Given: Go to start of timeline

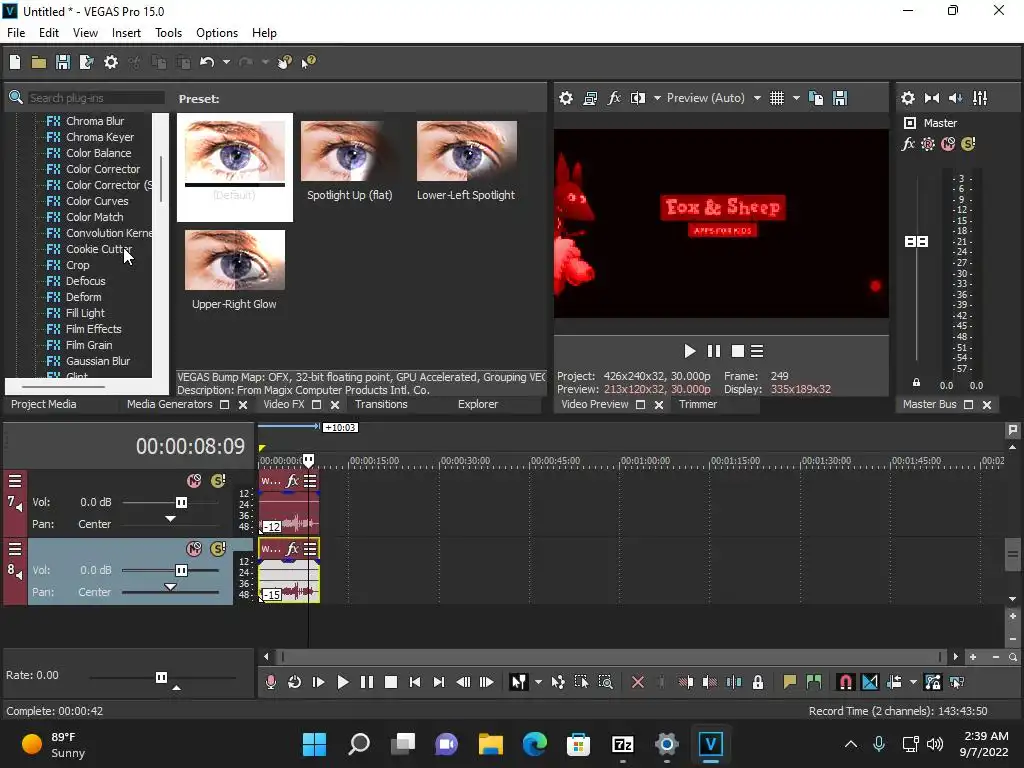Looking at the screenshot, I should tap(415, 682).
